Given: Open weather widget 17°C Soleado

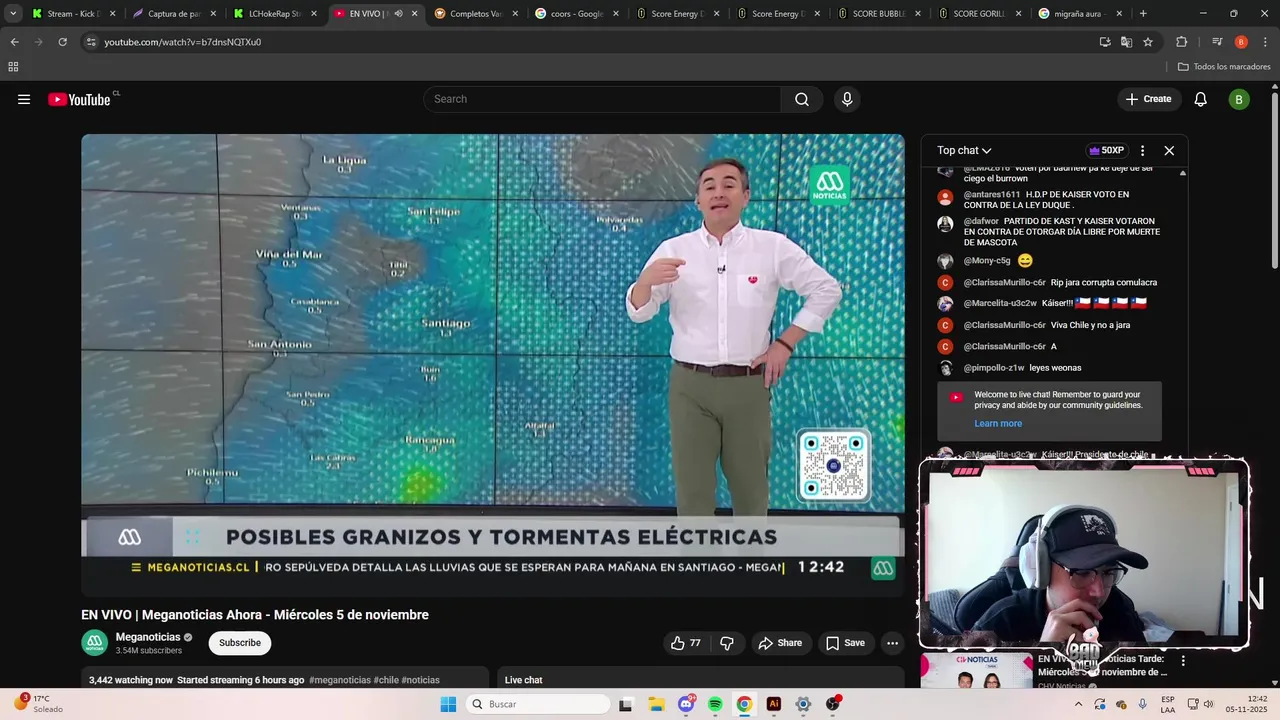Looking at the screenshot, I should [40, 704].
